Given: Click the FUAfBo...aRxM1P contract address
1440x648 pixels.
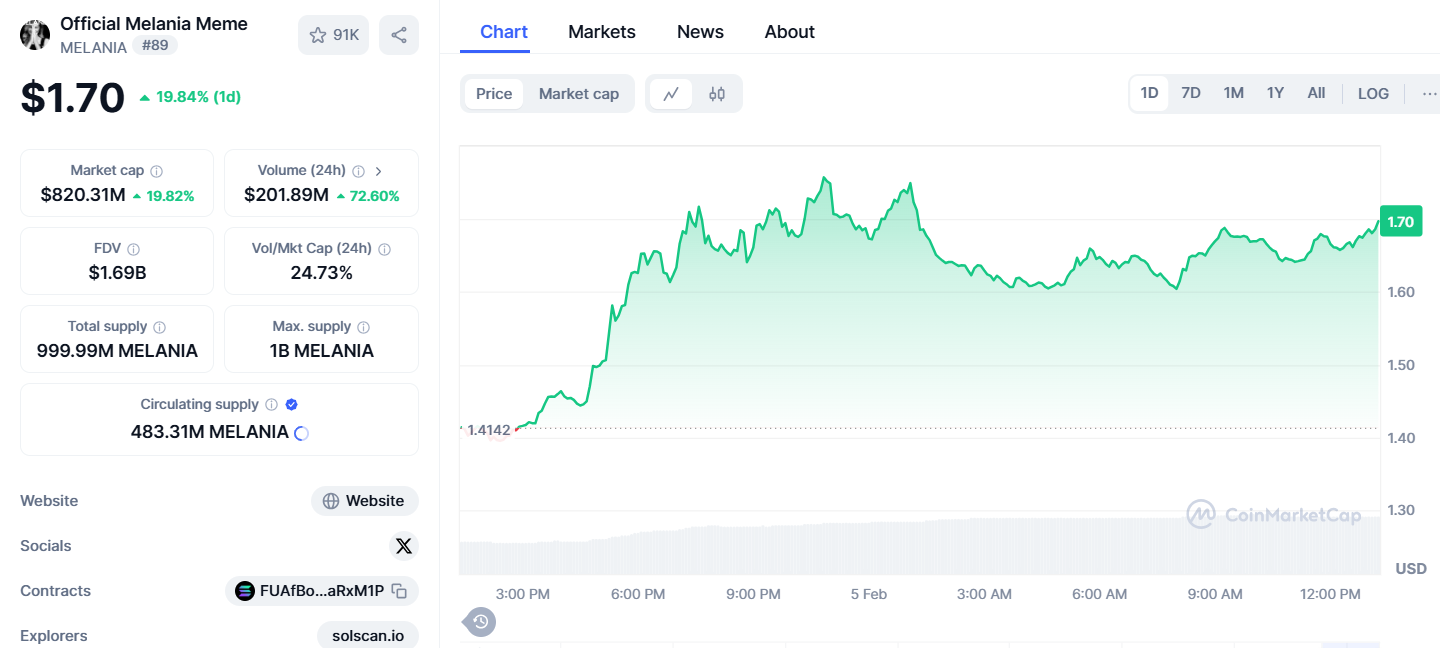Looking at the screenshot, I should pos(321,591).
